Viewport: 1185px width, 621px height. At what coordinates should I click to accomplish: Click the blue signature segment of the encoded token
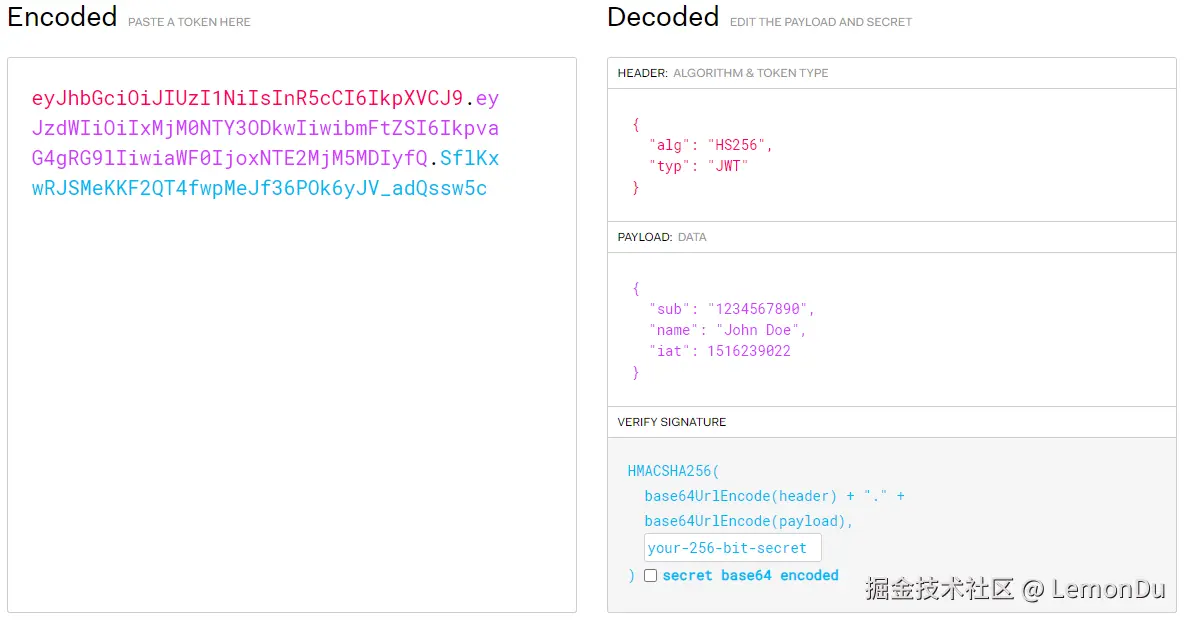(259, 189)
